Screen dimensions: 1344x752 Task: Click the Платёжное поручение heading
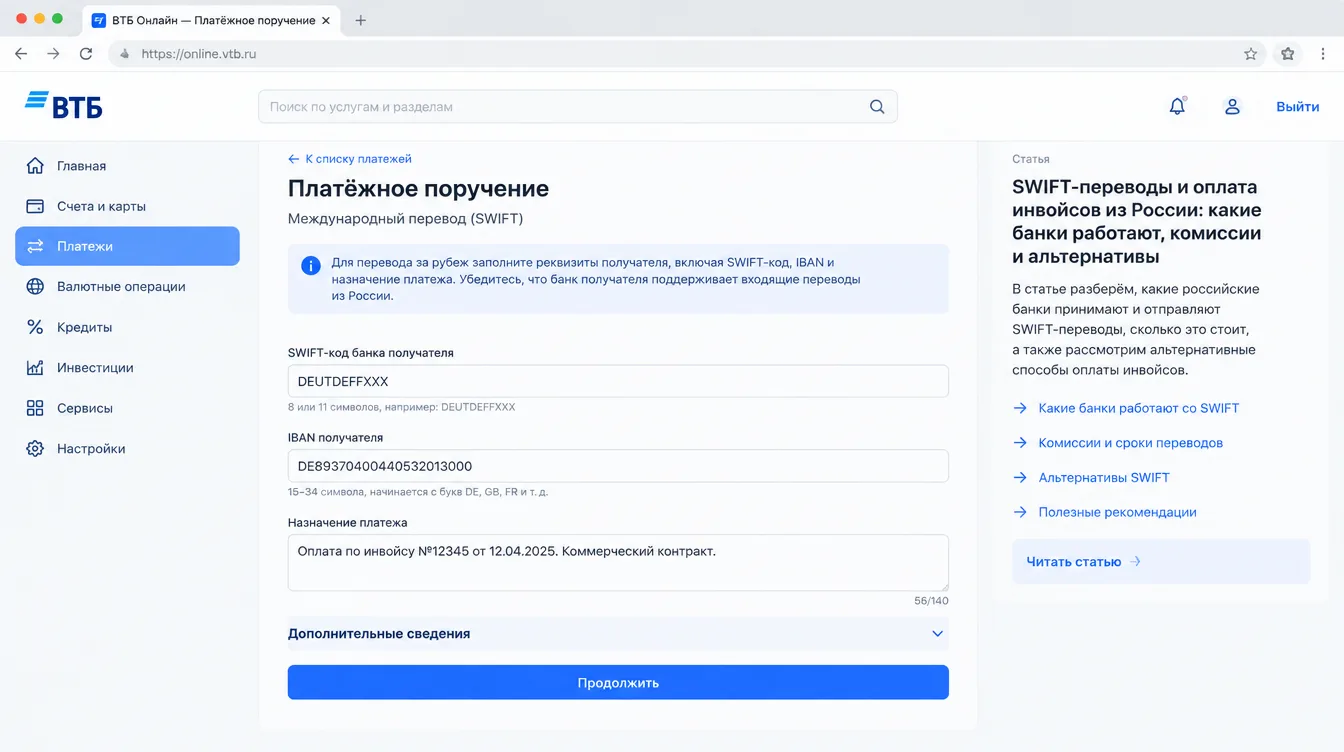418,189
